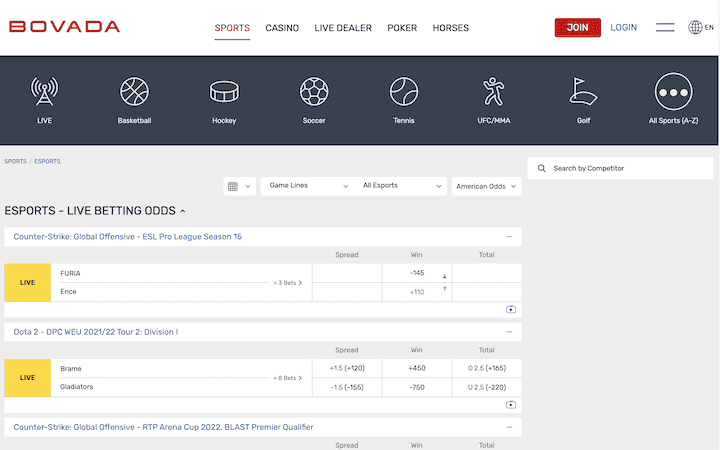Click LIVE badge of Brame match

[x=28, y=377]
